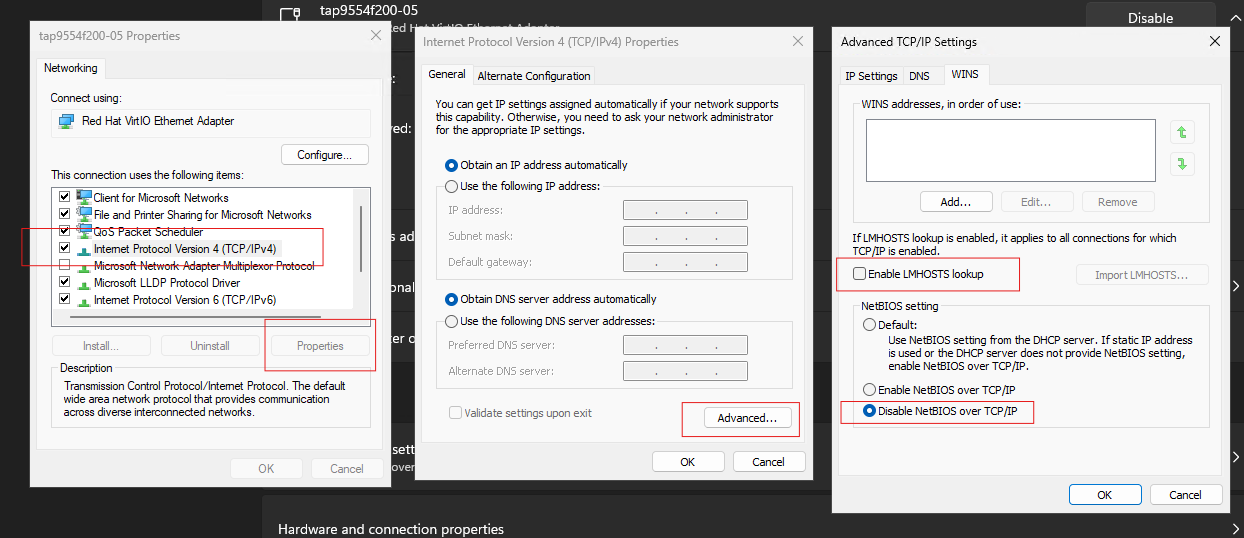
Task: Click the Advanced... button in IPv4 properties
Action: (x=747, y=418)
